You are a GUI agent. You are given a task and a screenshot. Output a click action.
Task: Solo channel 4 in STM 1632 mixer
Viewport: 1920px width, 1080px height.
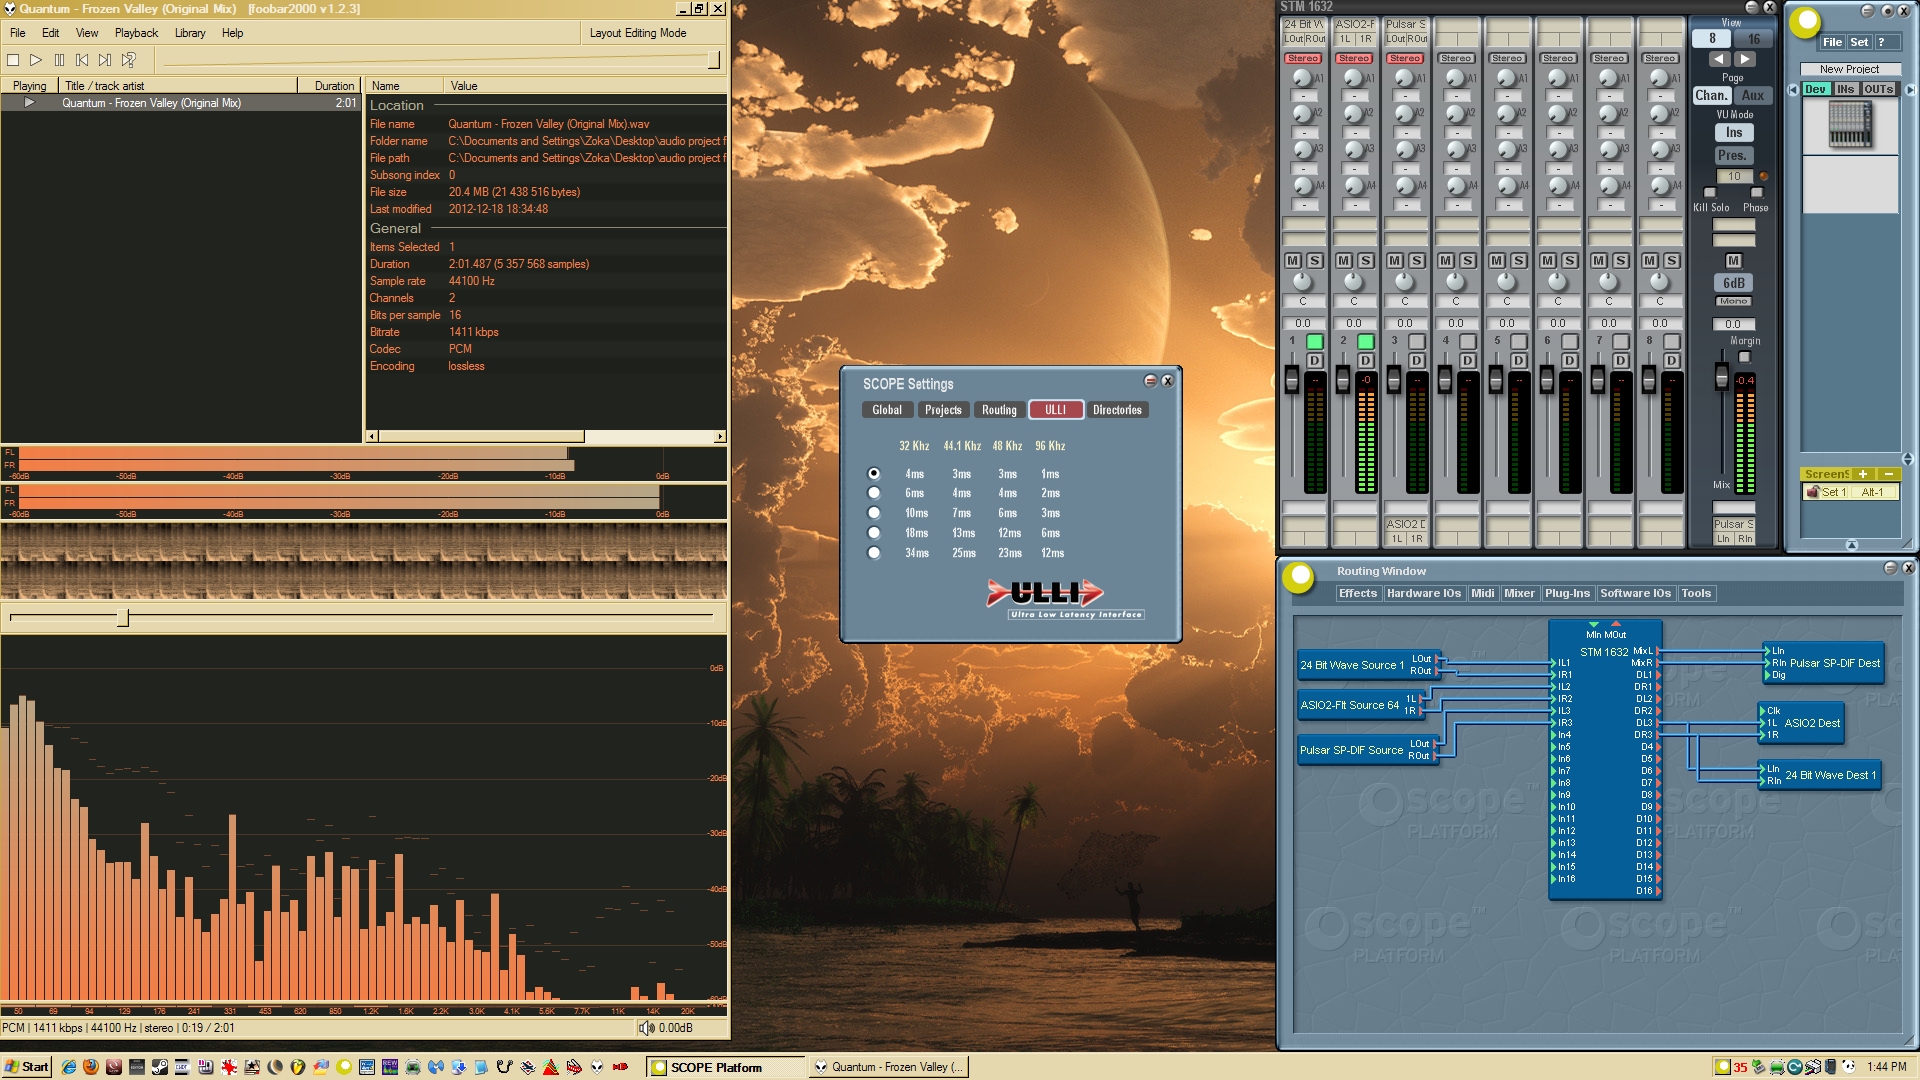click(1468, 260)
